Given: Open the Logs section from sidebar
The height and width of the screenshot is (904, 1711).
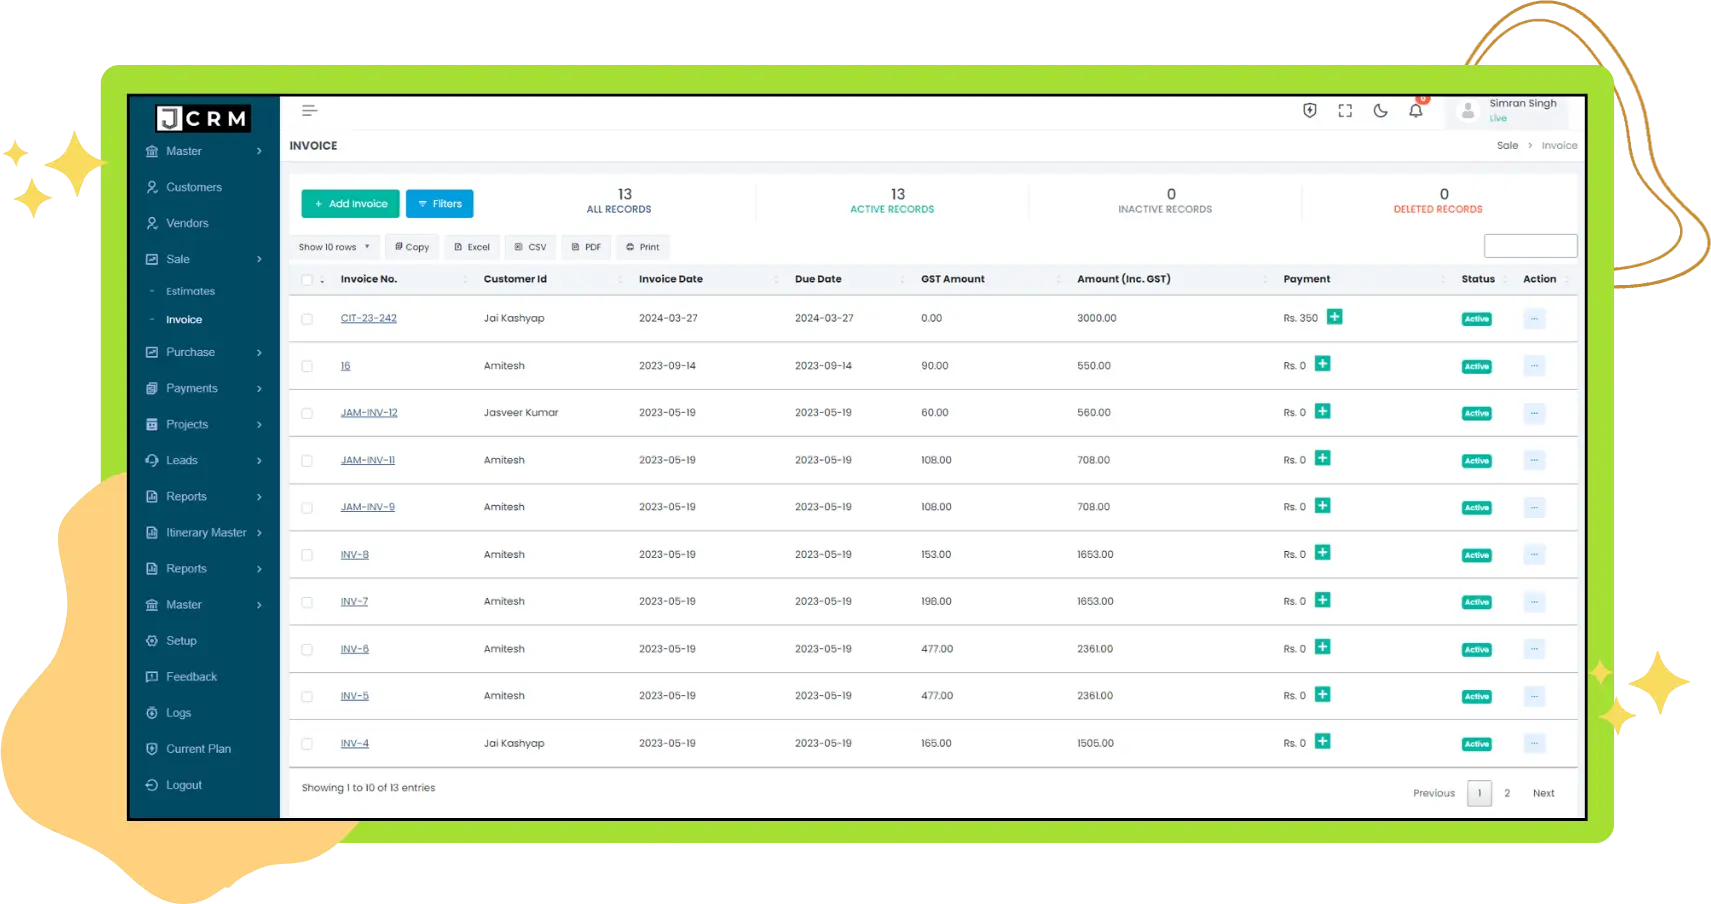Looking at the screenshot, I should 151,712.
